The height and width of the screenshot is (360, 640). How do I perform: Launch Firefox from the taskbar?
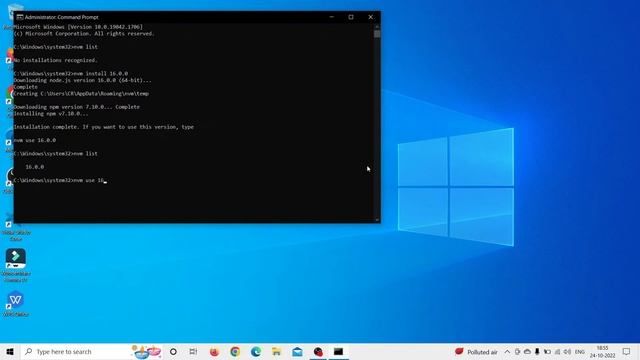pyautogui.click(x=214, y=351)
